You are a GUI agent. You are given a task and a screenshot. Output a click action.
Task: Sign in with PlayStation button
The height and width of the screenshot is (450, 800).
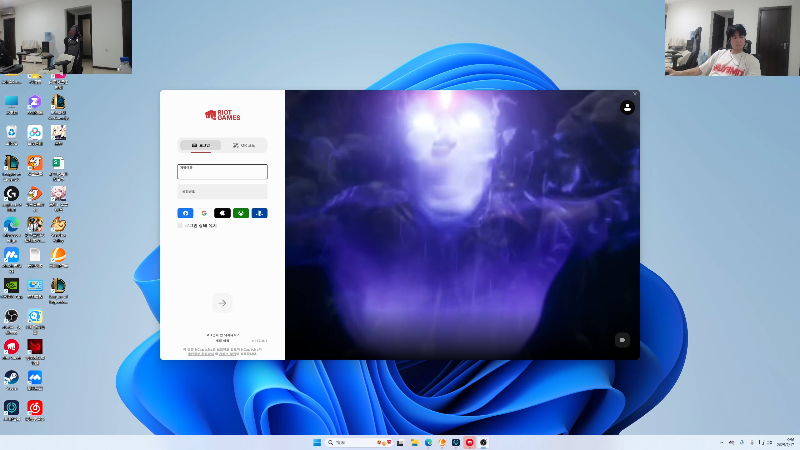(260, 213)
